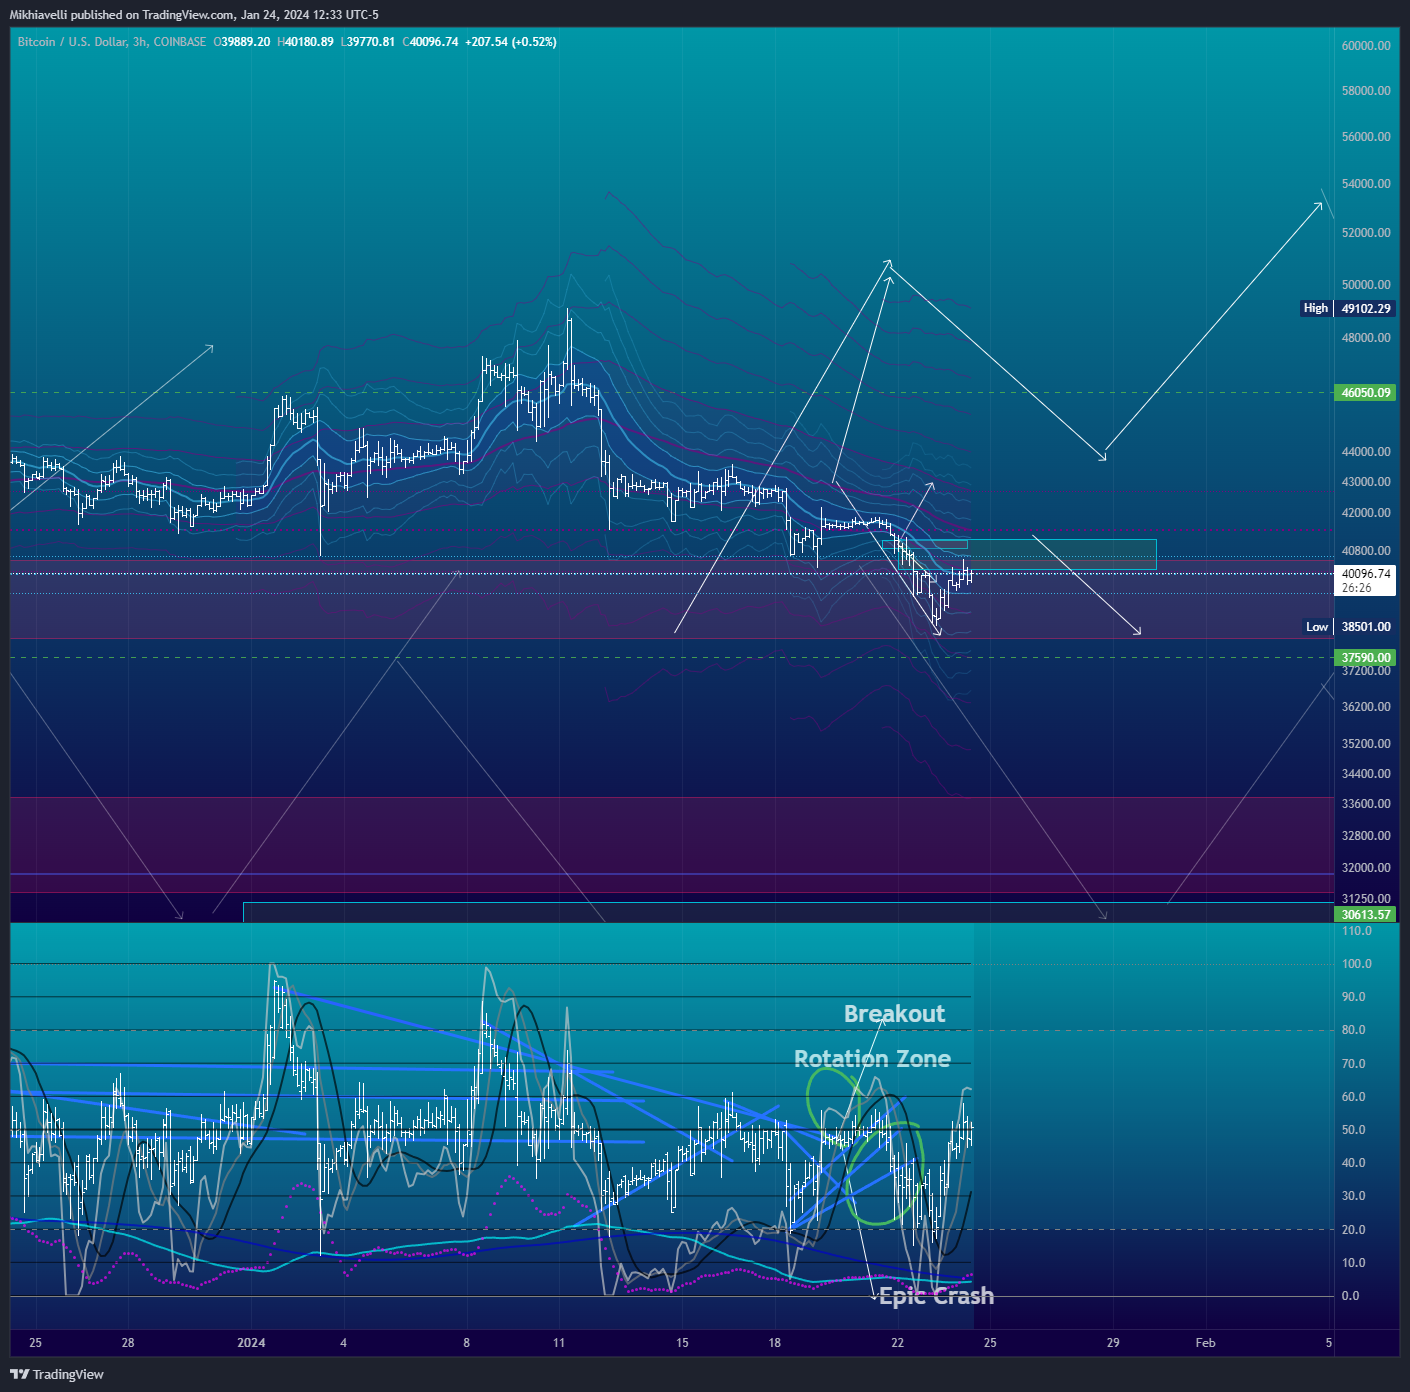
Task: Select the Low 38501.00 price label
Action: (1348, 627)
